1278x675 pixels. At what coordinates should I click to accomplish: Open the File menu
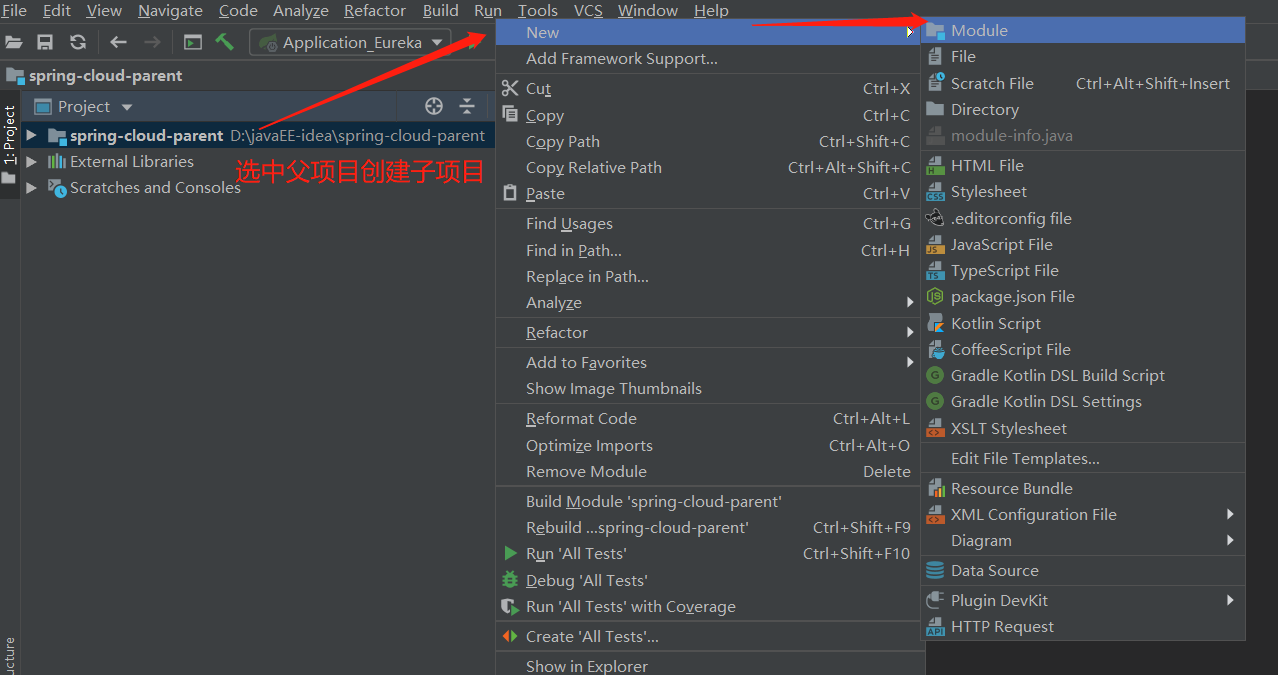(14, 11)
